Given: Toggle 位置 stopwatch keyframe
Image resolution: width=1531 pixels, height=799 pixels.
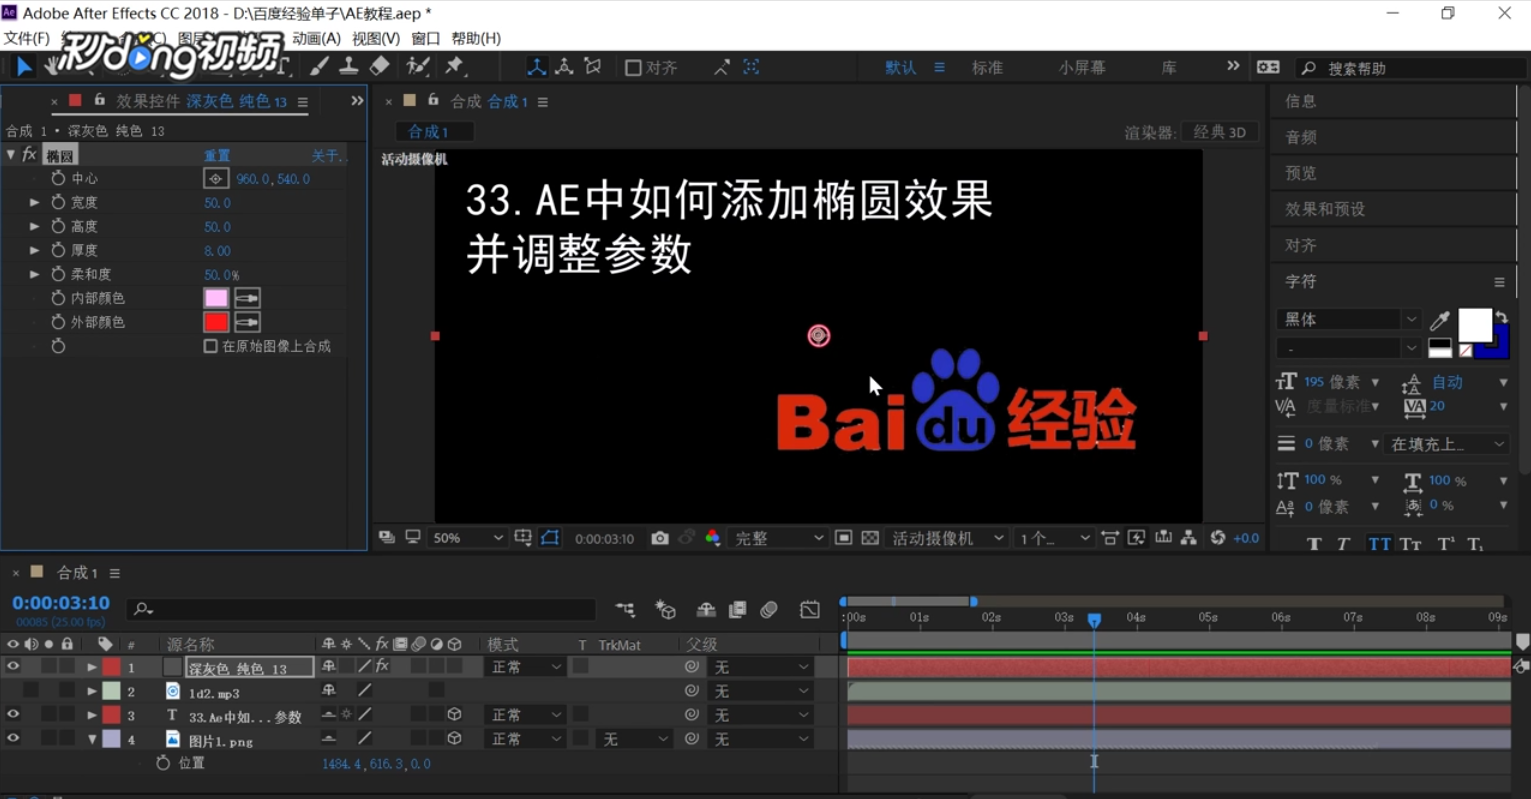Looking at the screenshot, I should point(163,763).
